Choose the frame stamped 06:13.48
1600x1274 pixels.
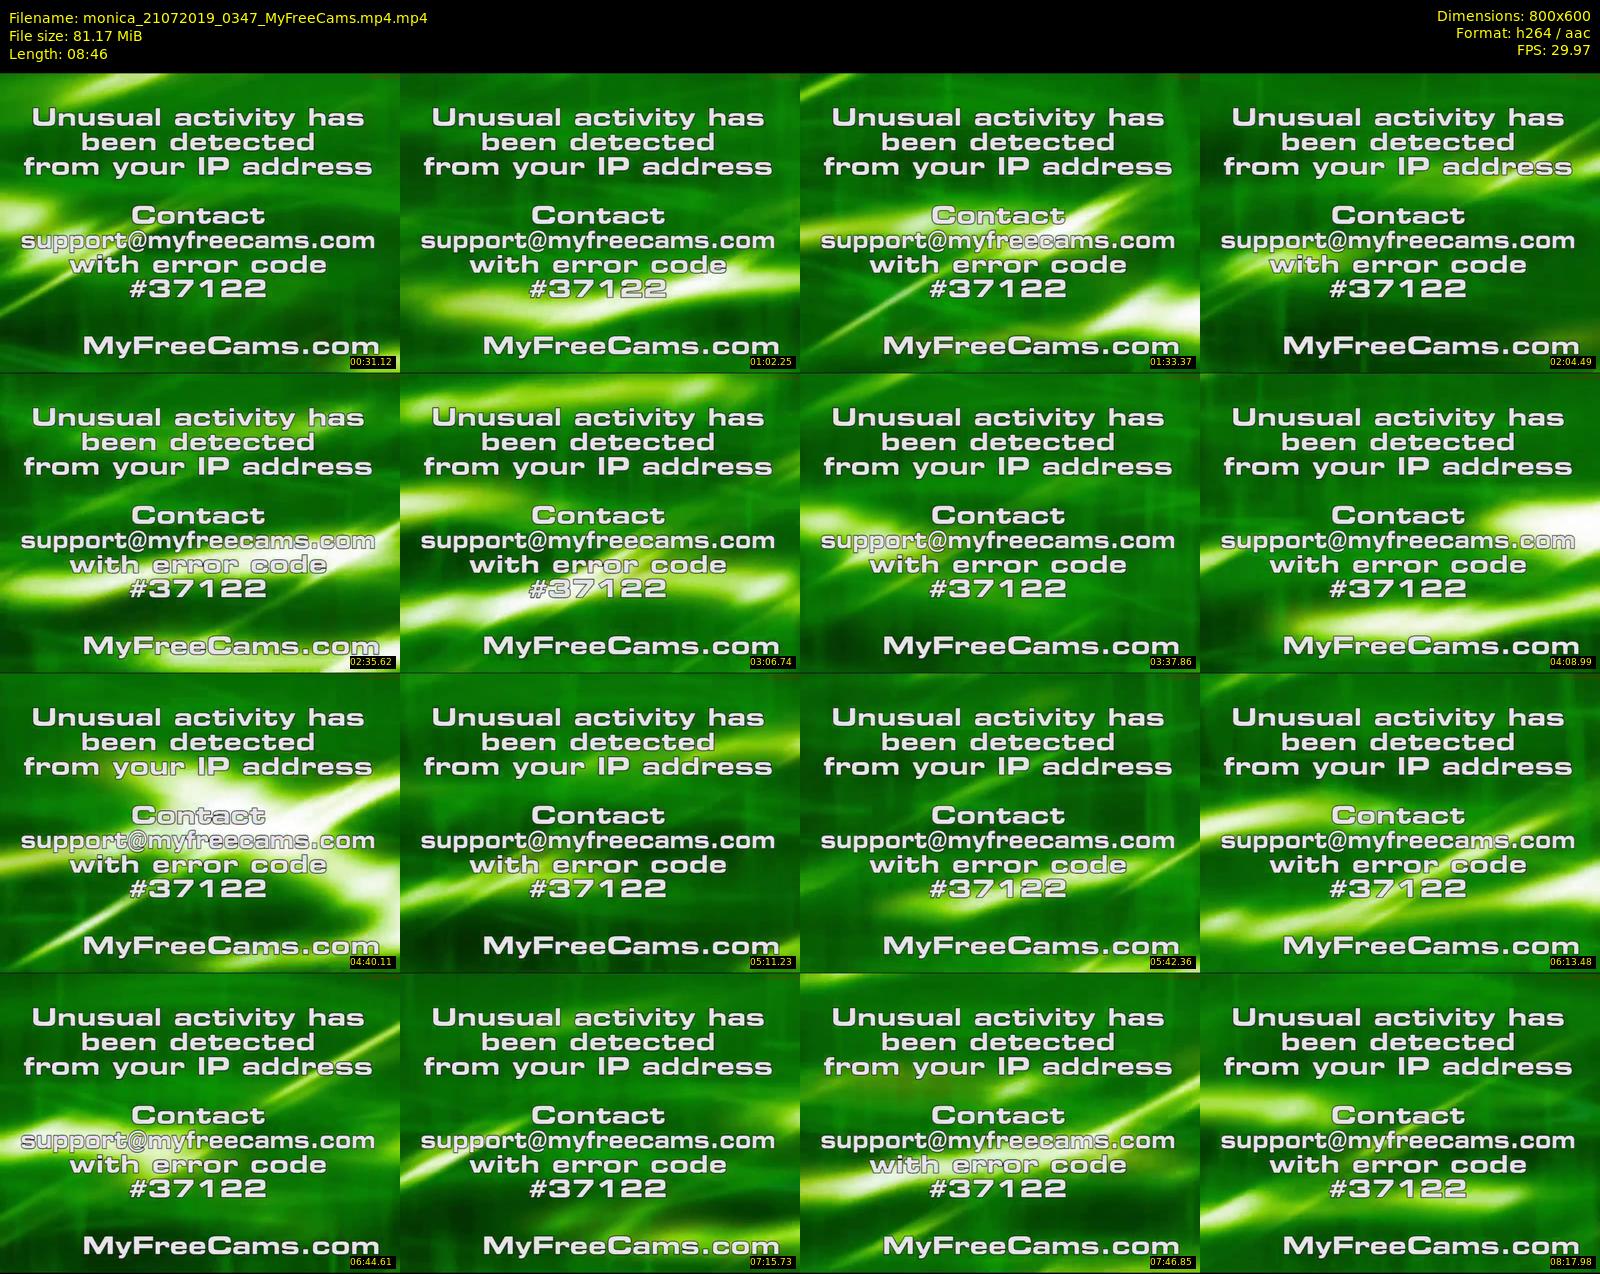[1400, 822]
